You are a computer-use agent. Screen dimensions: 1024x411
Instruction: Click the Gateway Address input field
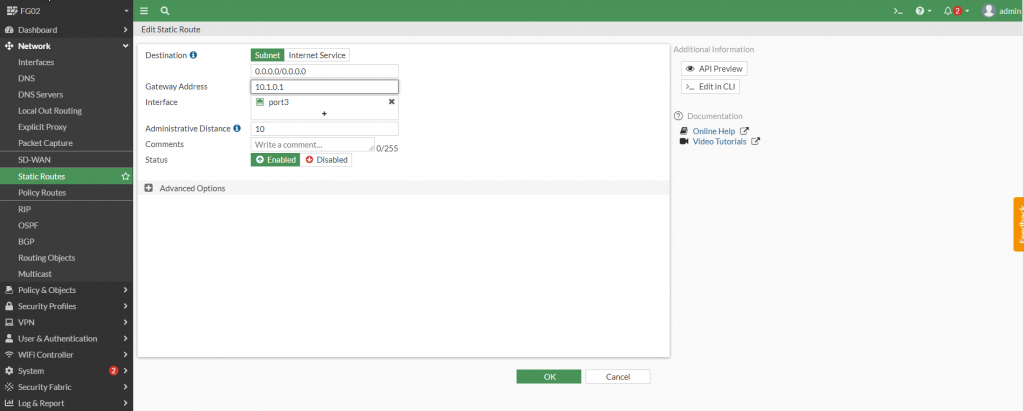coord(324,87)
